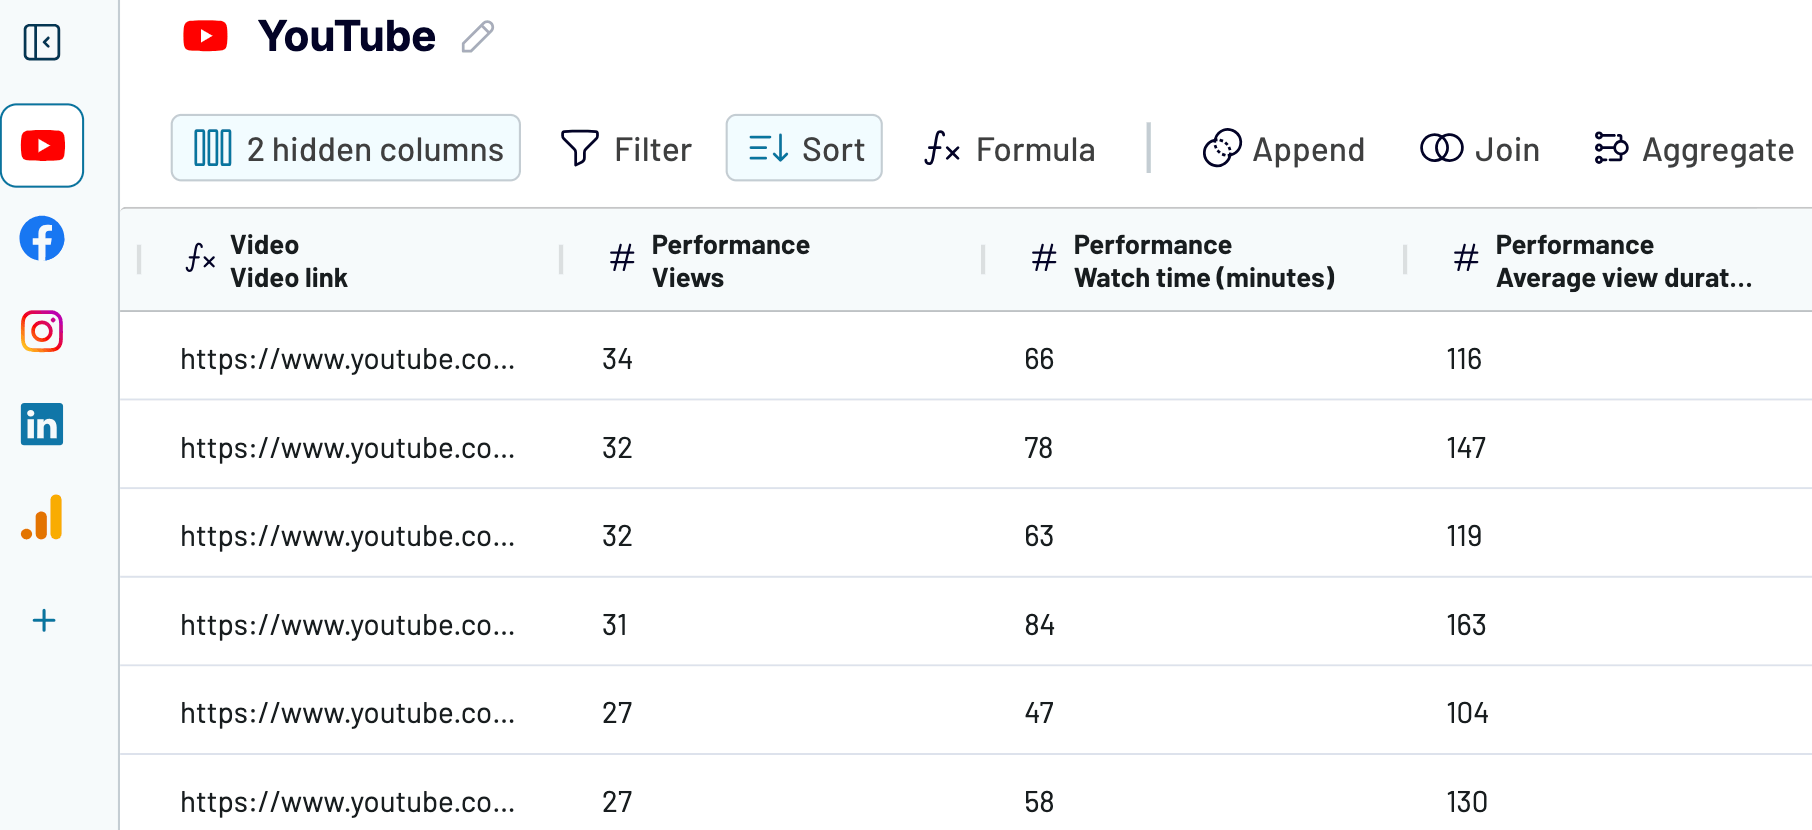Viewport: 1812px width, 830px height.
Task: Click the Average view duration column header
Action: point(1610,261)
